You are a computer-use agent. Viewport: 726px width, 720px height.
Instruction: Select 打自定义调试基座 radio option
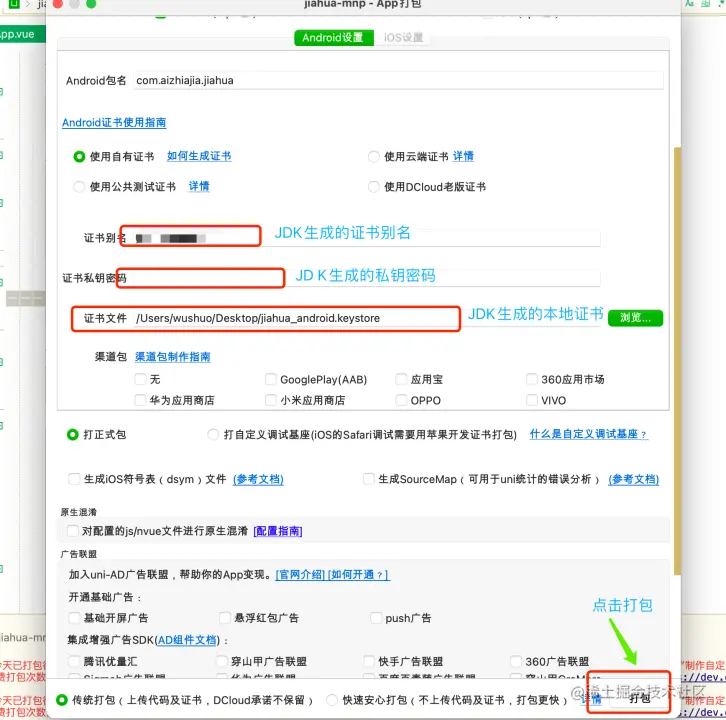[x=213, y=435]
